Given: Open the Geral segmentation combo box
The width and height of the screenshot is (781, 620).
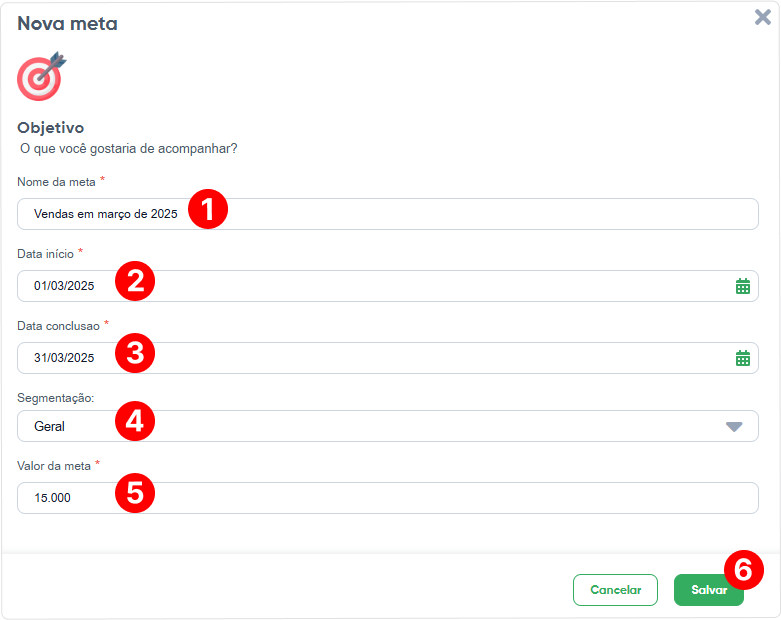Looking at the screenshot, I should pyautogui.click(x=388, y=426).
